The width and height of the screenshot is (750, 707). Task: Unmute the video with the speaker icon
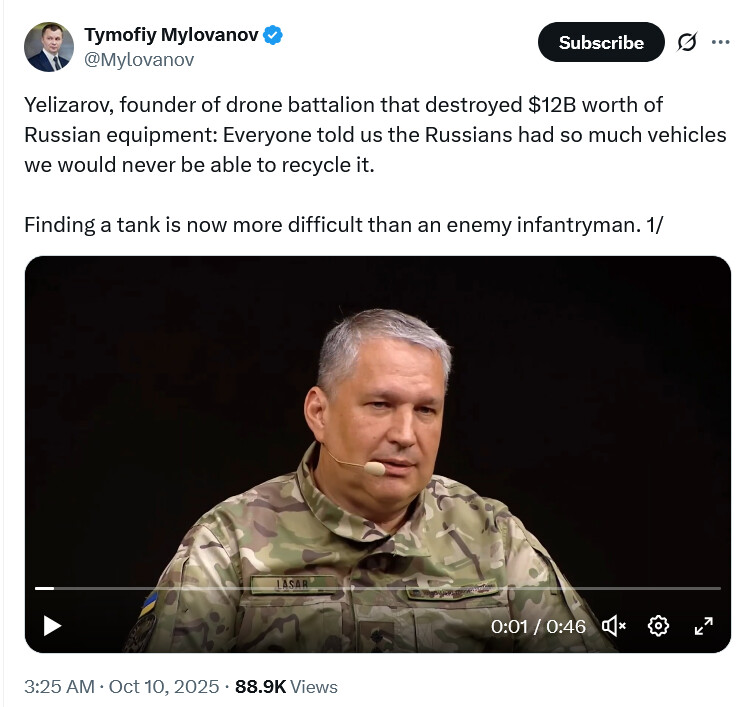pos(614,626)
